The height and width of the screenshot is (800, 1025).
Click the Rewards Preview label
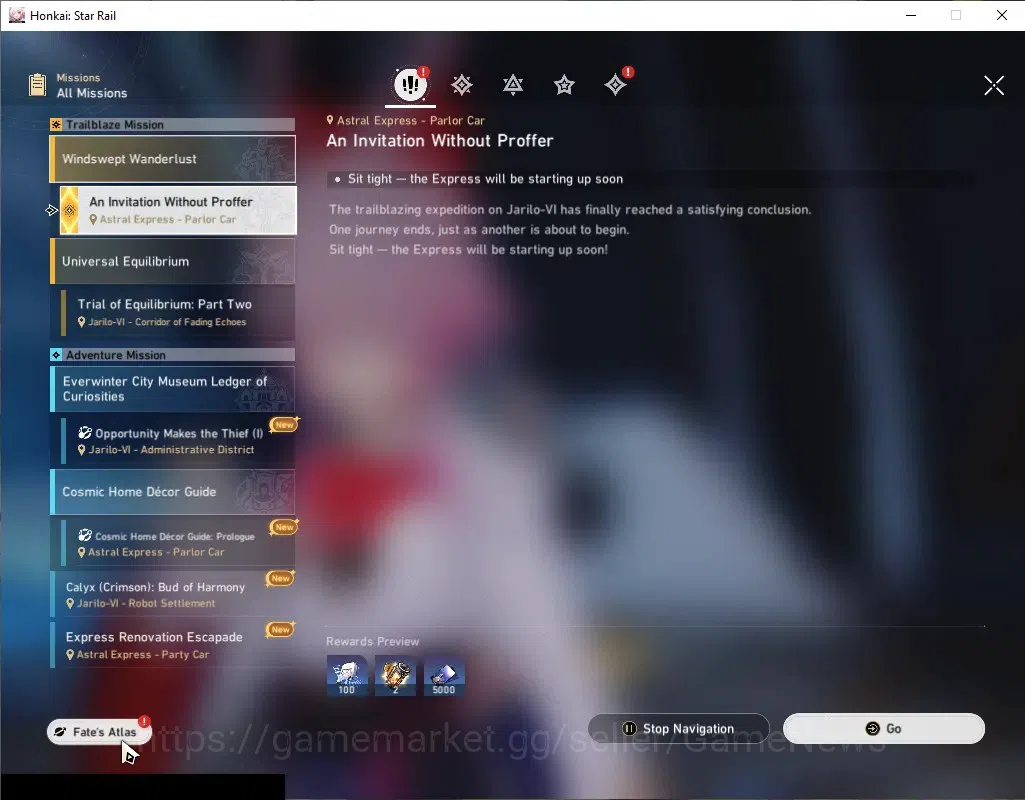tap(373, 641)
